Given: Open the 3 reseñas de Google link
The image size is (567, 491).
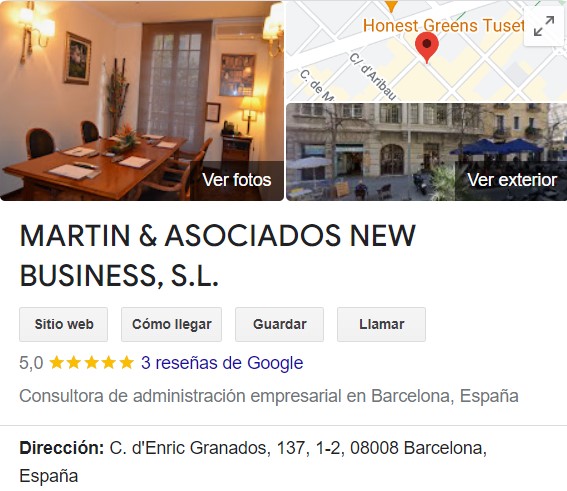Looking at the screenshot, I should click(x=222, y=363).
